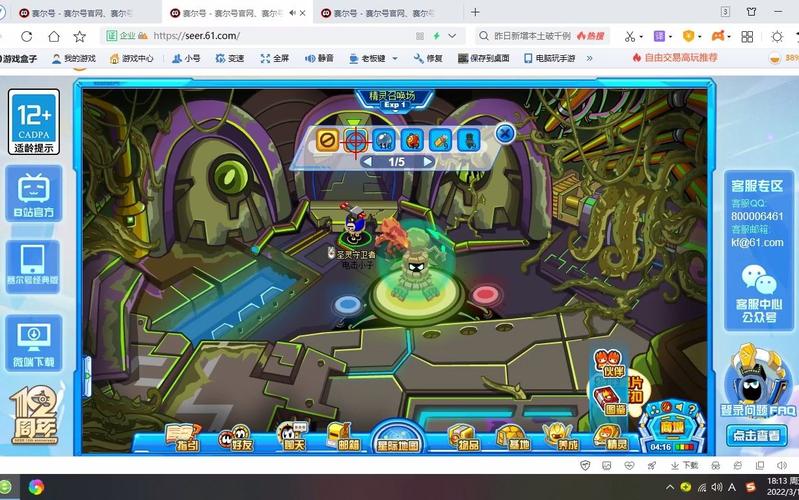
Task: Select the grey capsule numbered 116
Action: 384,140
